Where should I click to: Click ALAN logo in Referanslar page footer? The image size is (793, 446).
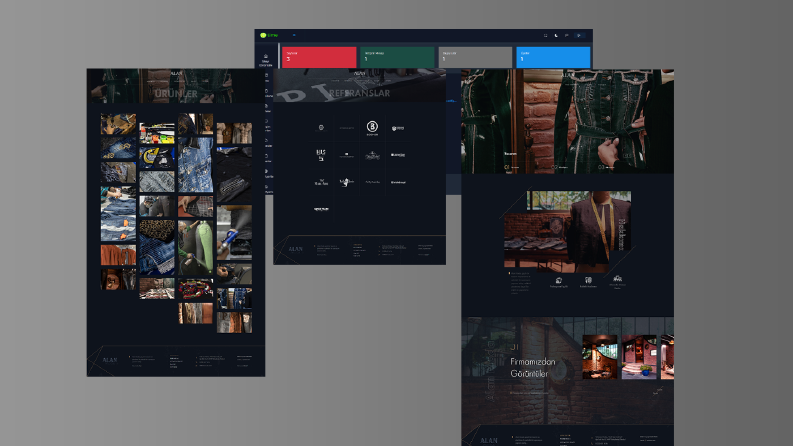295,249
